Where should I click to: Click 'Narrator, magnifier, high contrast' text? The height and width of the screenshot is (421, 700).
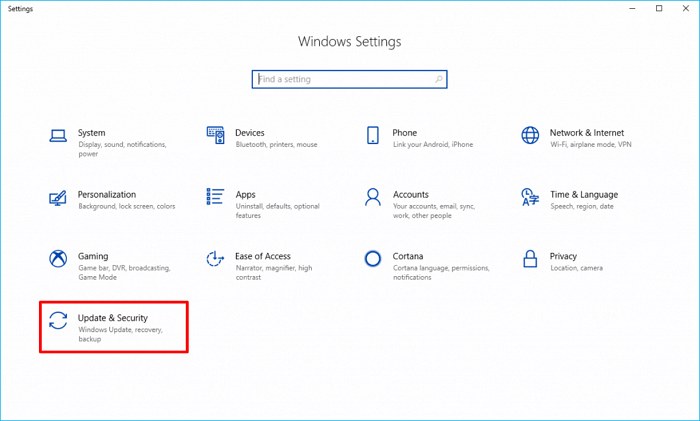point(274,272)
